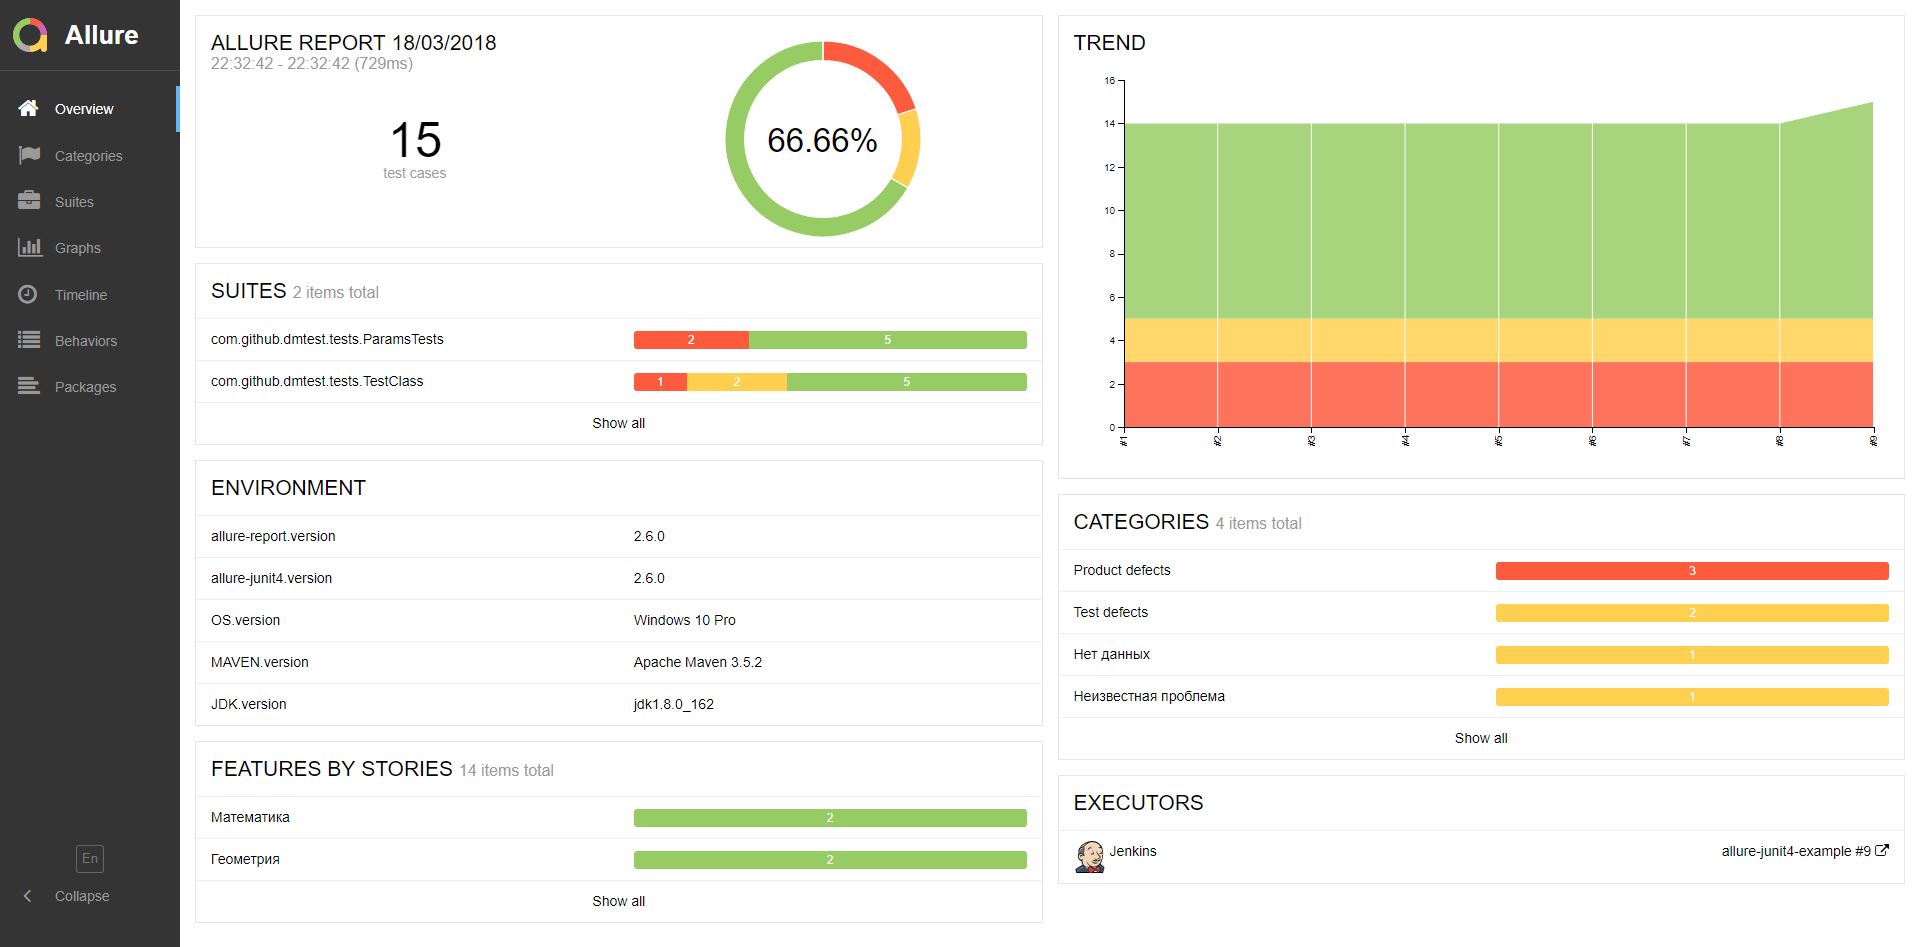Click the red segment of the donut chart
The width and height of the screenshot is (1920, 947).
coord(873,69)
